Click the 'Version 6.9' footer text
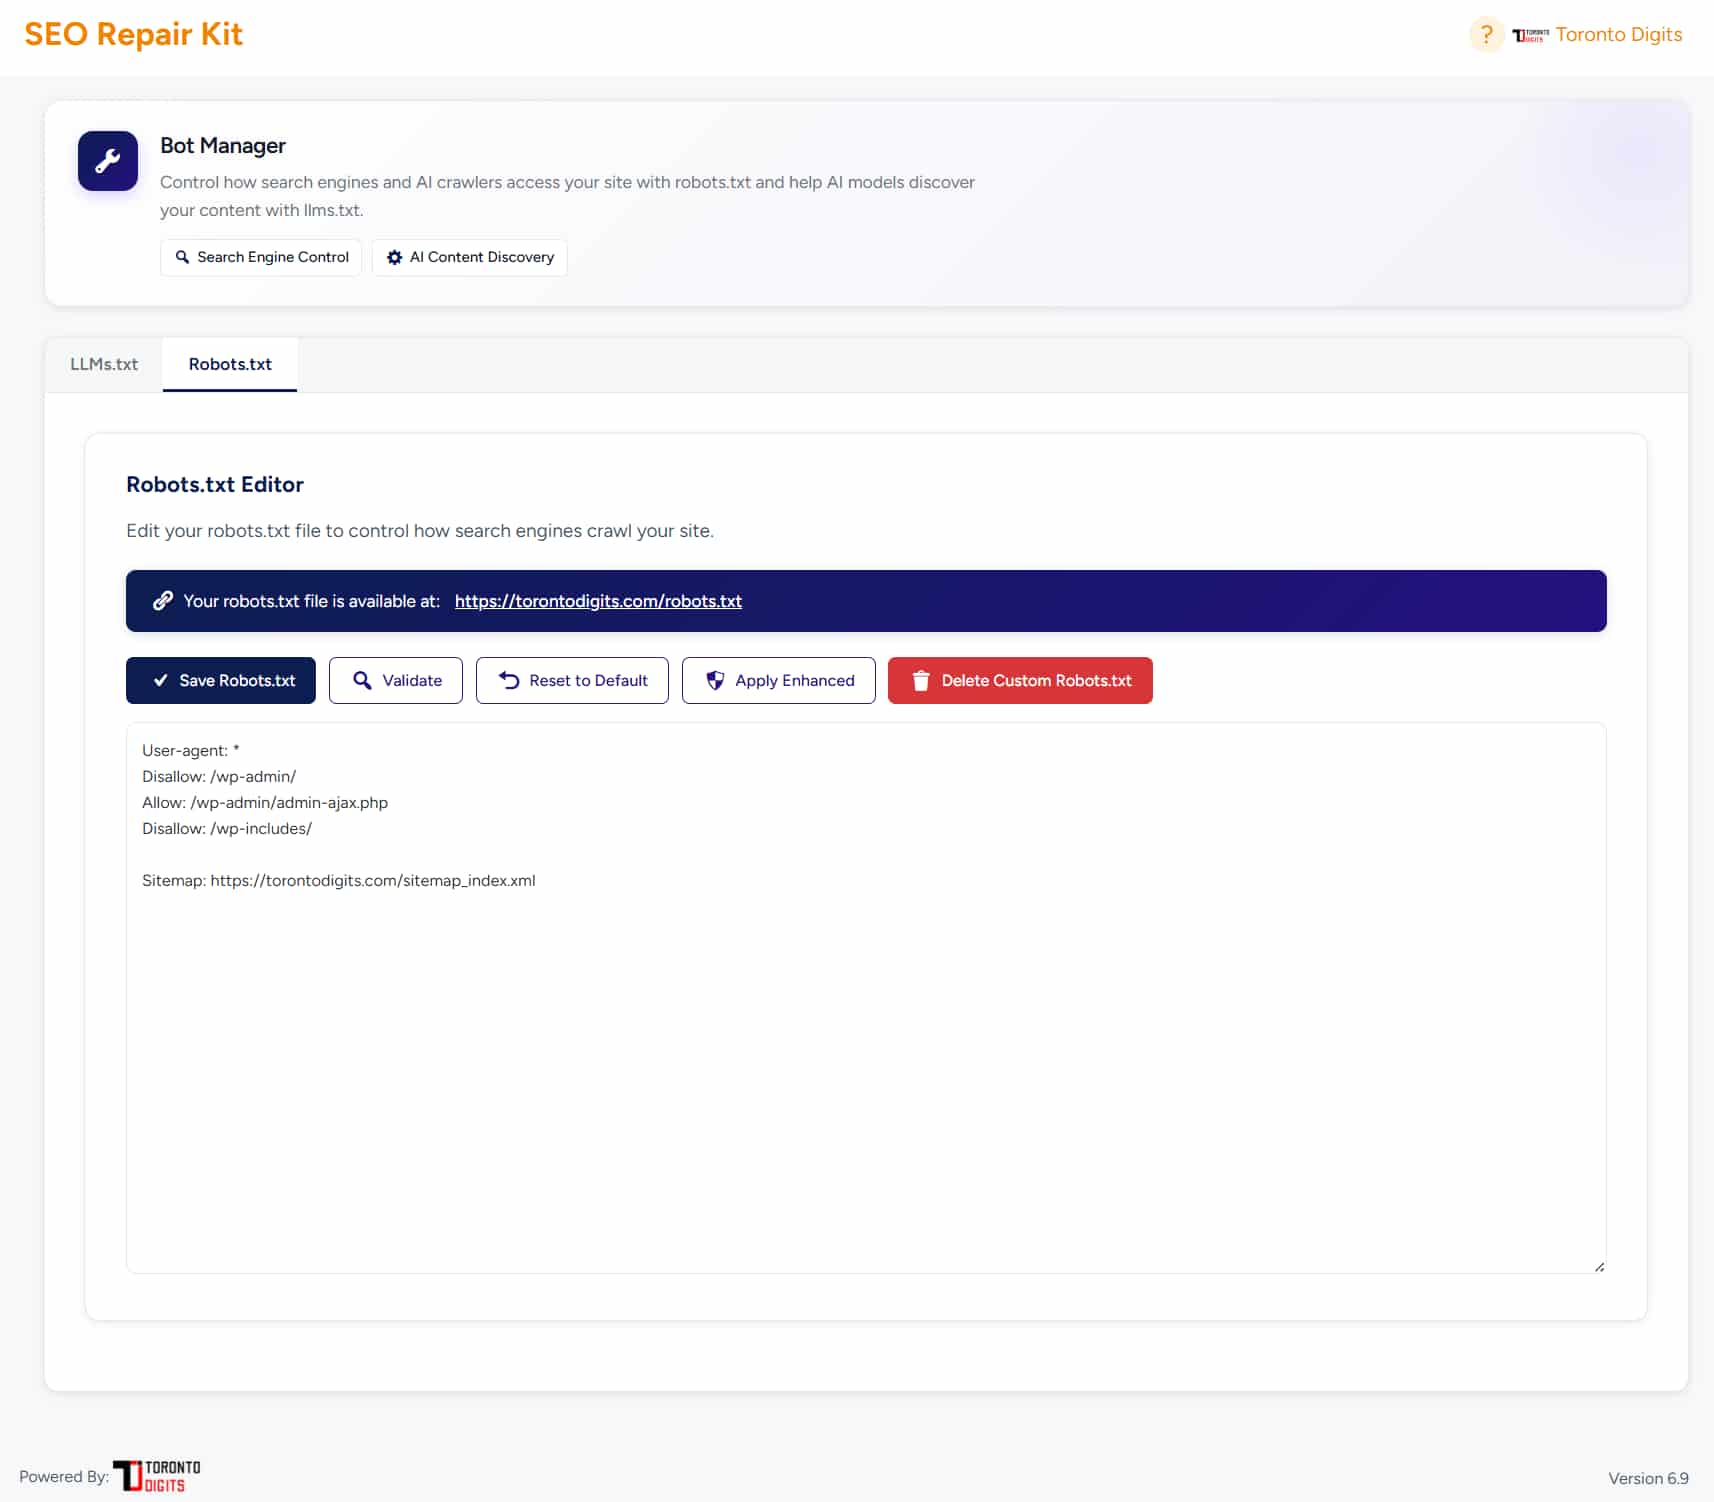The image size is (1714, 1502). [1648, 1478]
